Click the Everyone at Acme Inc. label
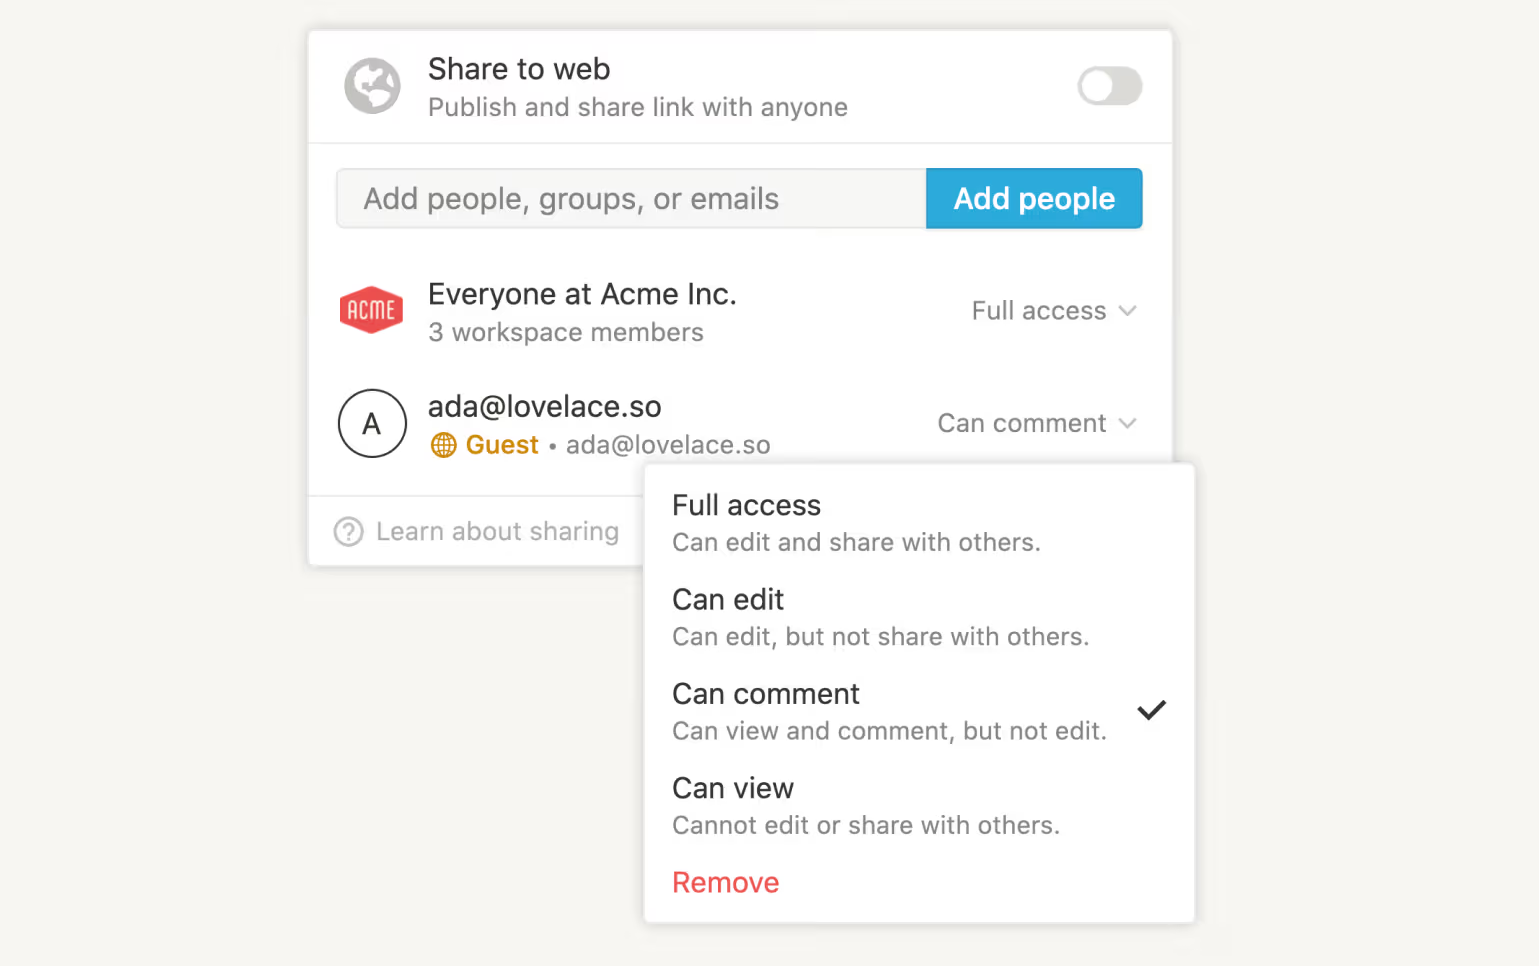The width and height of the screenshot is (1539, 966). coord(582,295)
